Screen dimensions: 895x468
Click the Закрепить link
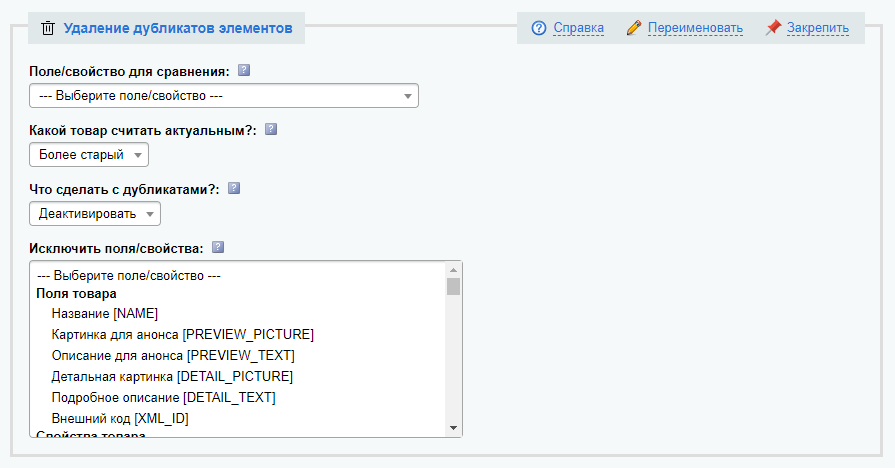point(817,28)
